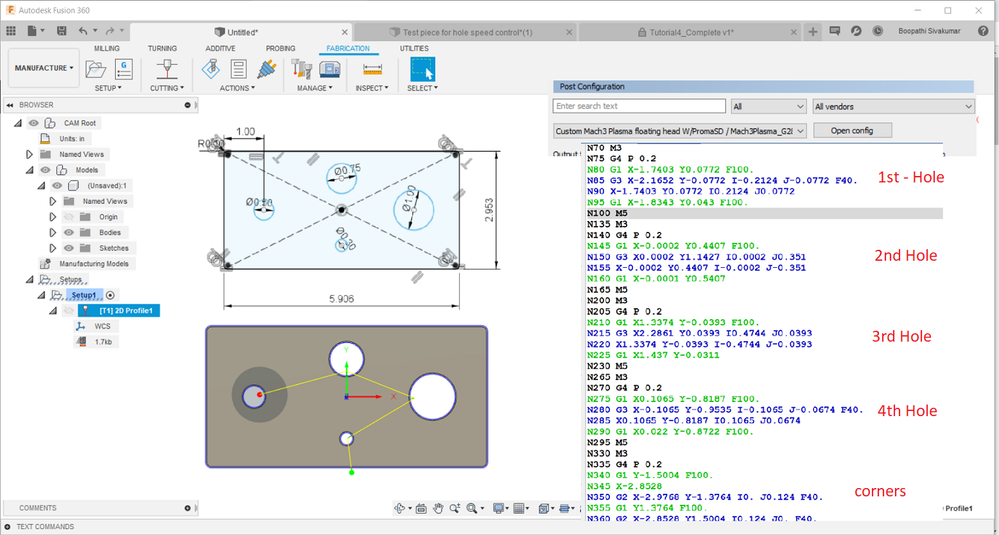Image resolution: width=999 pixels, height=535 pixels.
Task: Open the Tutorial4_Complete v1 document tab
Action: pos(690,32)
